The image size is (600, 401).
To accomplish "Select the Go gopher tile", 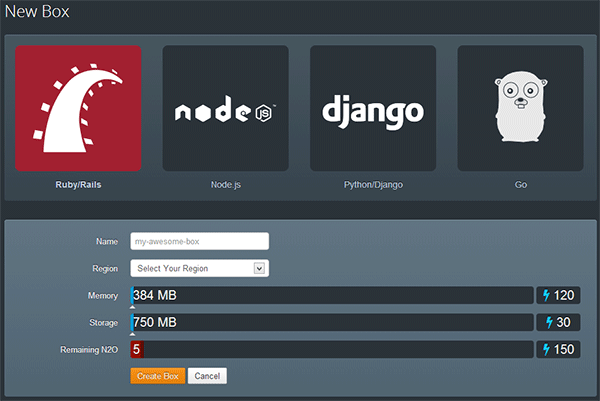I will coord(520,108).
